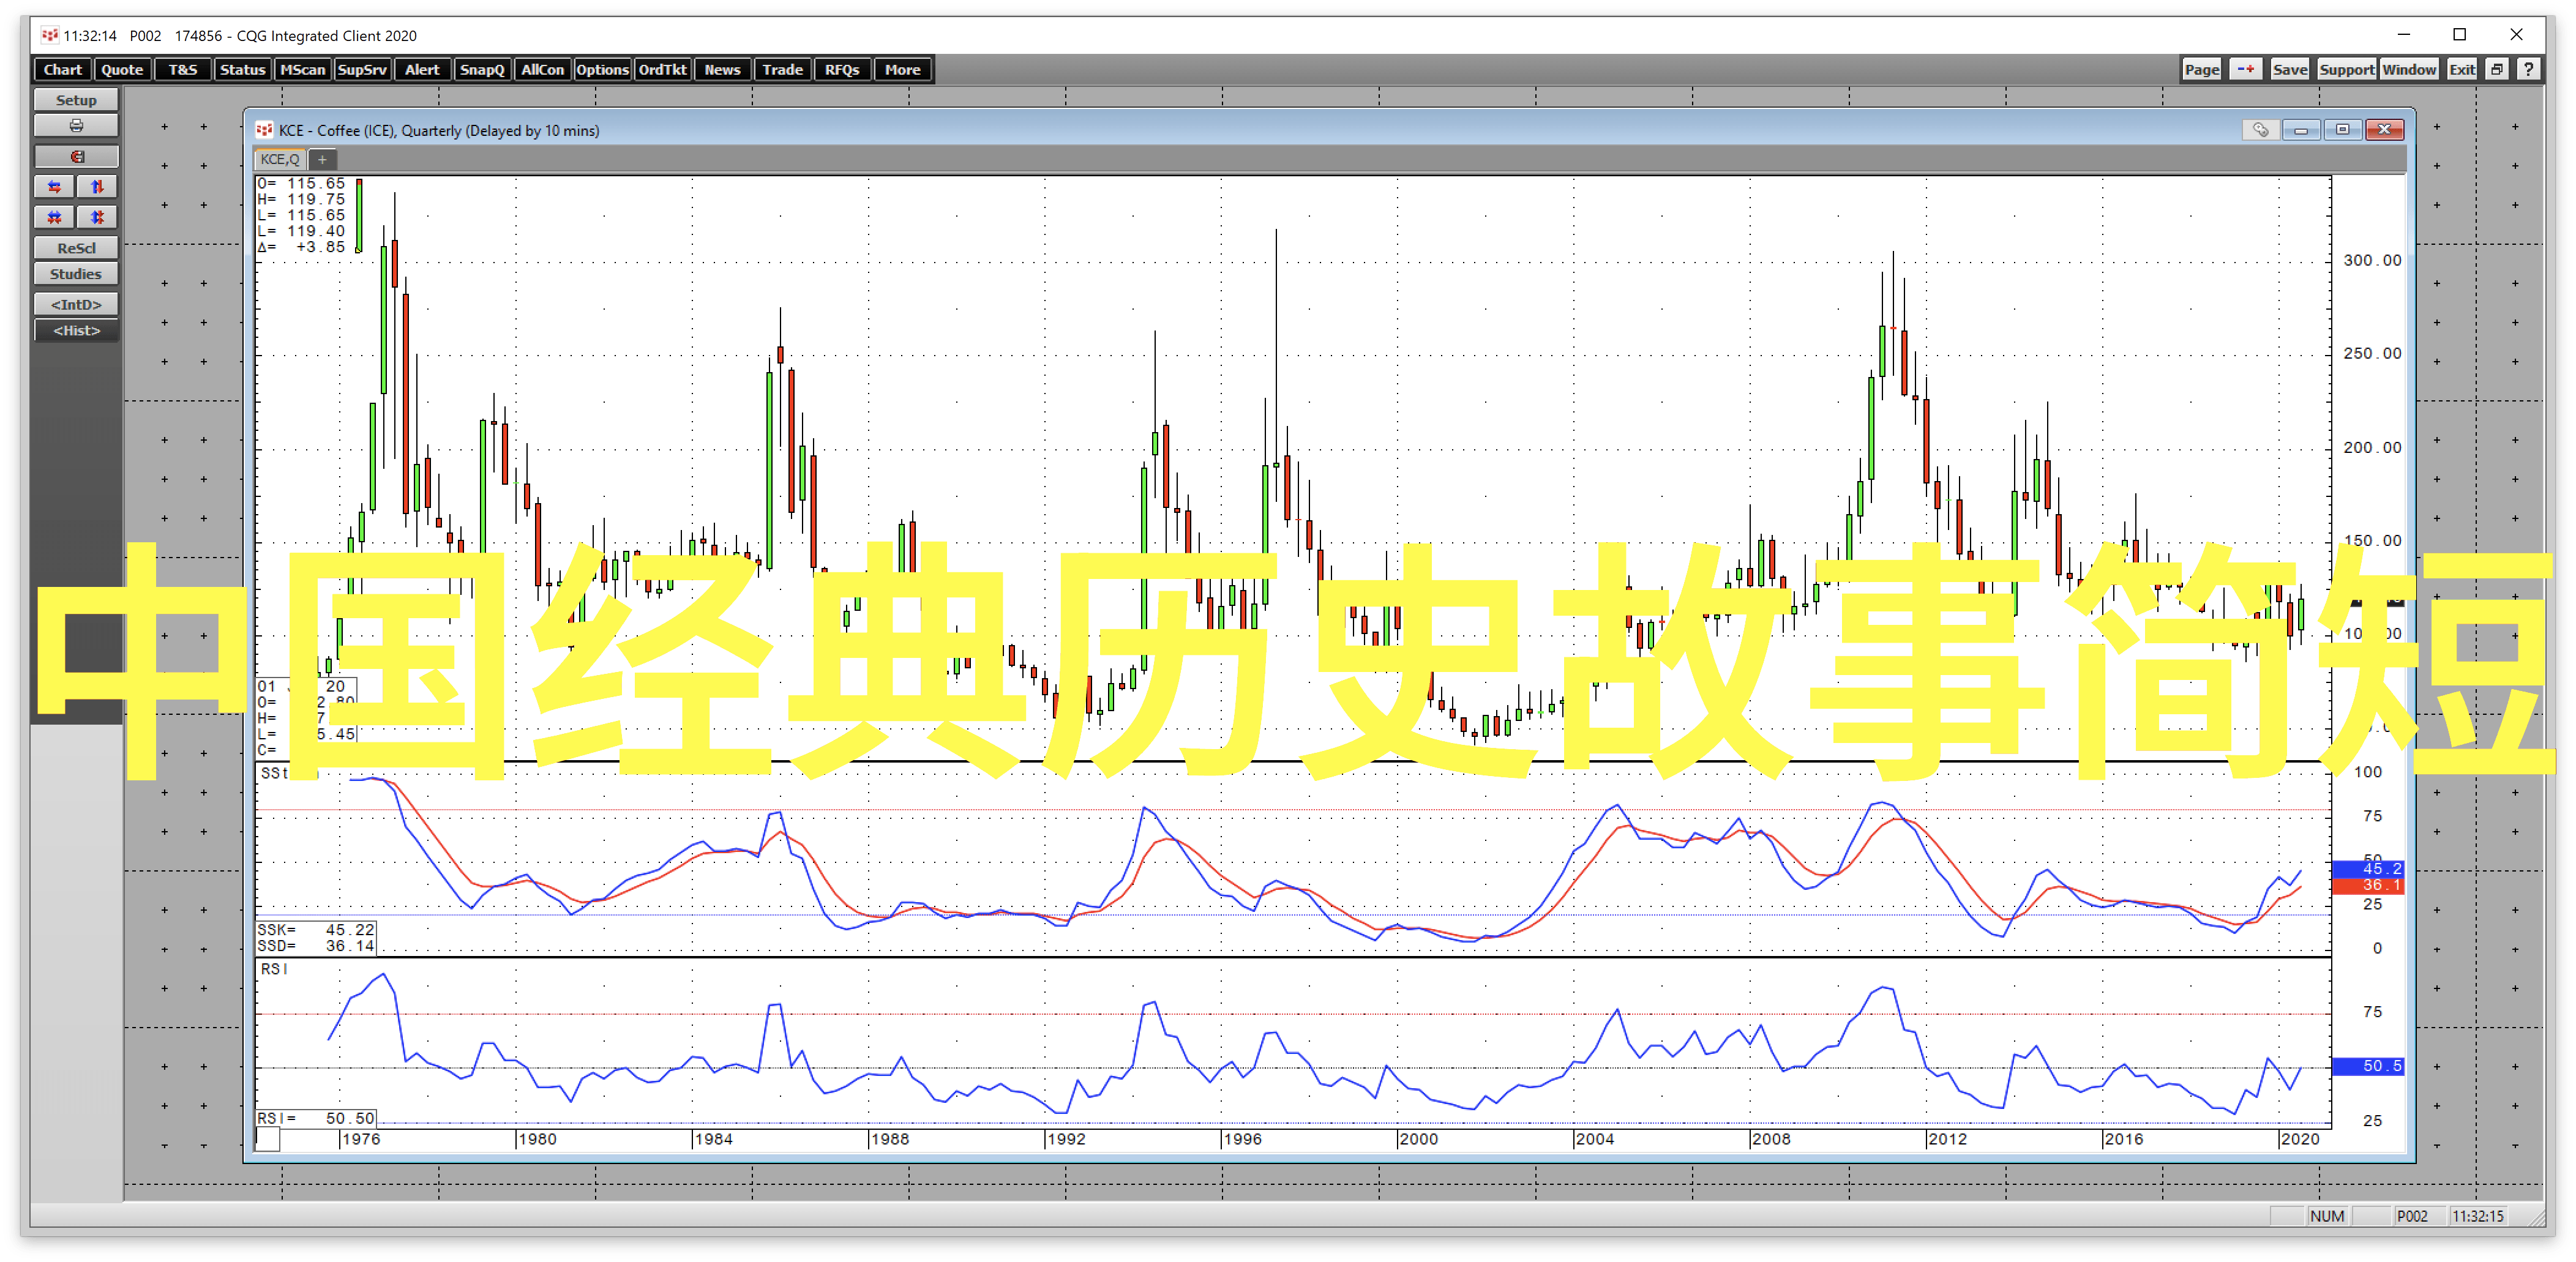Click the RSI= 50.50 value box
This screenshot has width=2576, height=1262.
point(316,1118)
